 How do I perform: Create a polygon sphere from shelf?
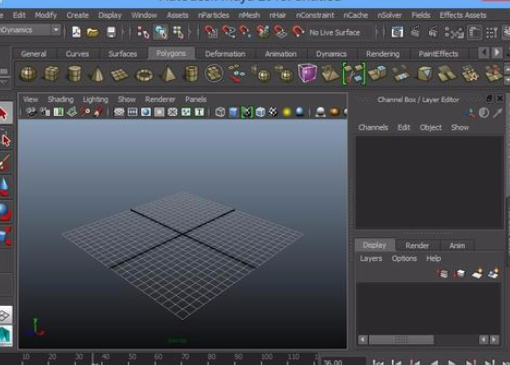click(28, 74)
